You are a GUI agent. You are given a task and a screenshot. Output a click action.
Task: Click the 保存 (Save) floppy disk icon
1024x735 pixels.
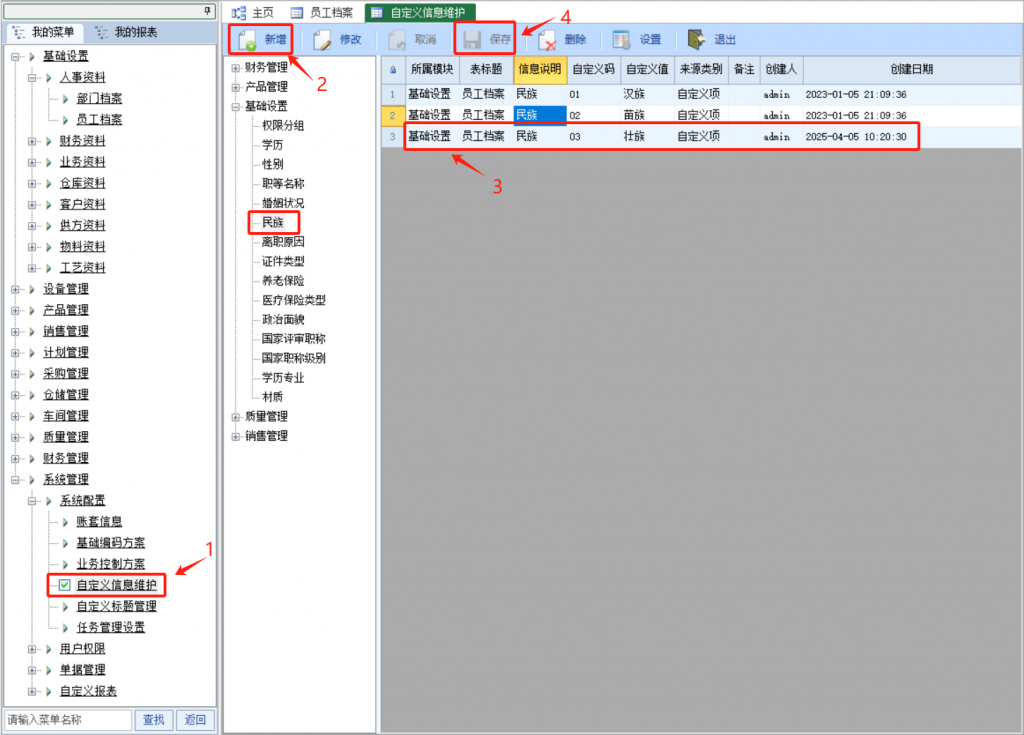click(x=472, y=40)
